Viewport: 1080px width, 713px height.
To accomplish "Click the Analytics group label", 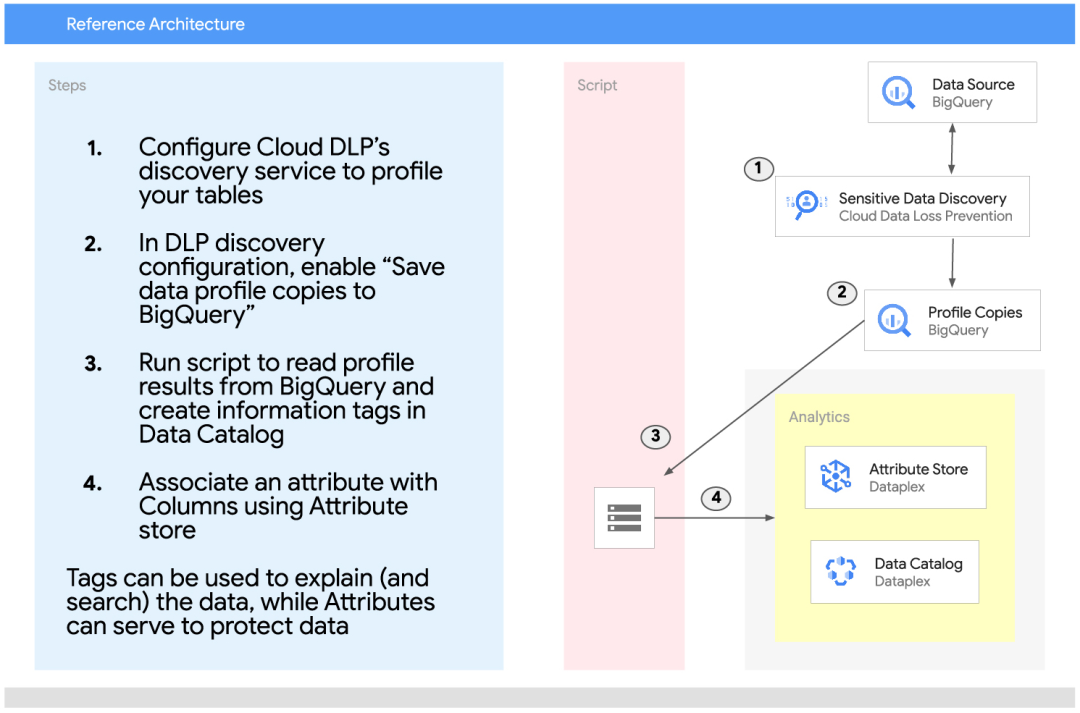I will tap(819, 417).
